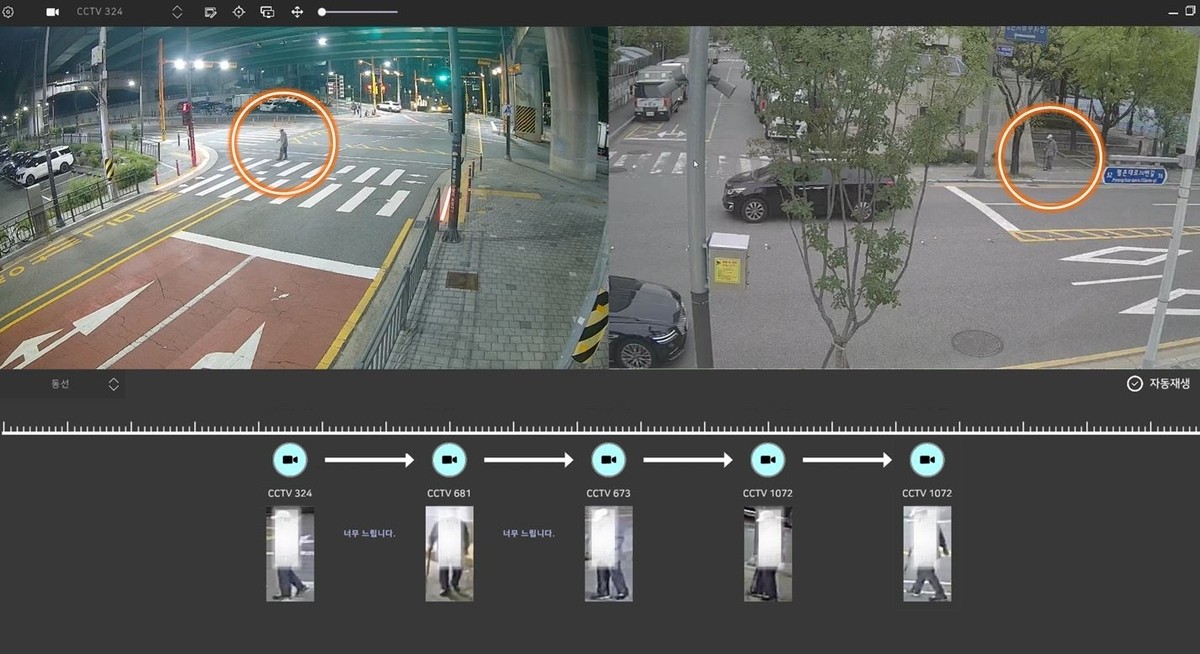
Task: Select the crosshair target tool
Action: point(239,12)
